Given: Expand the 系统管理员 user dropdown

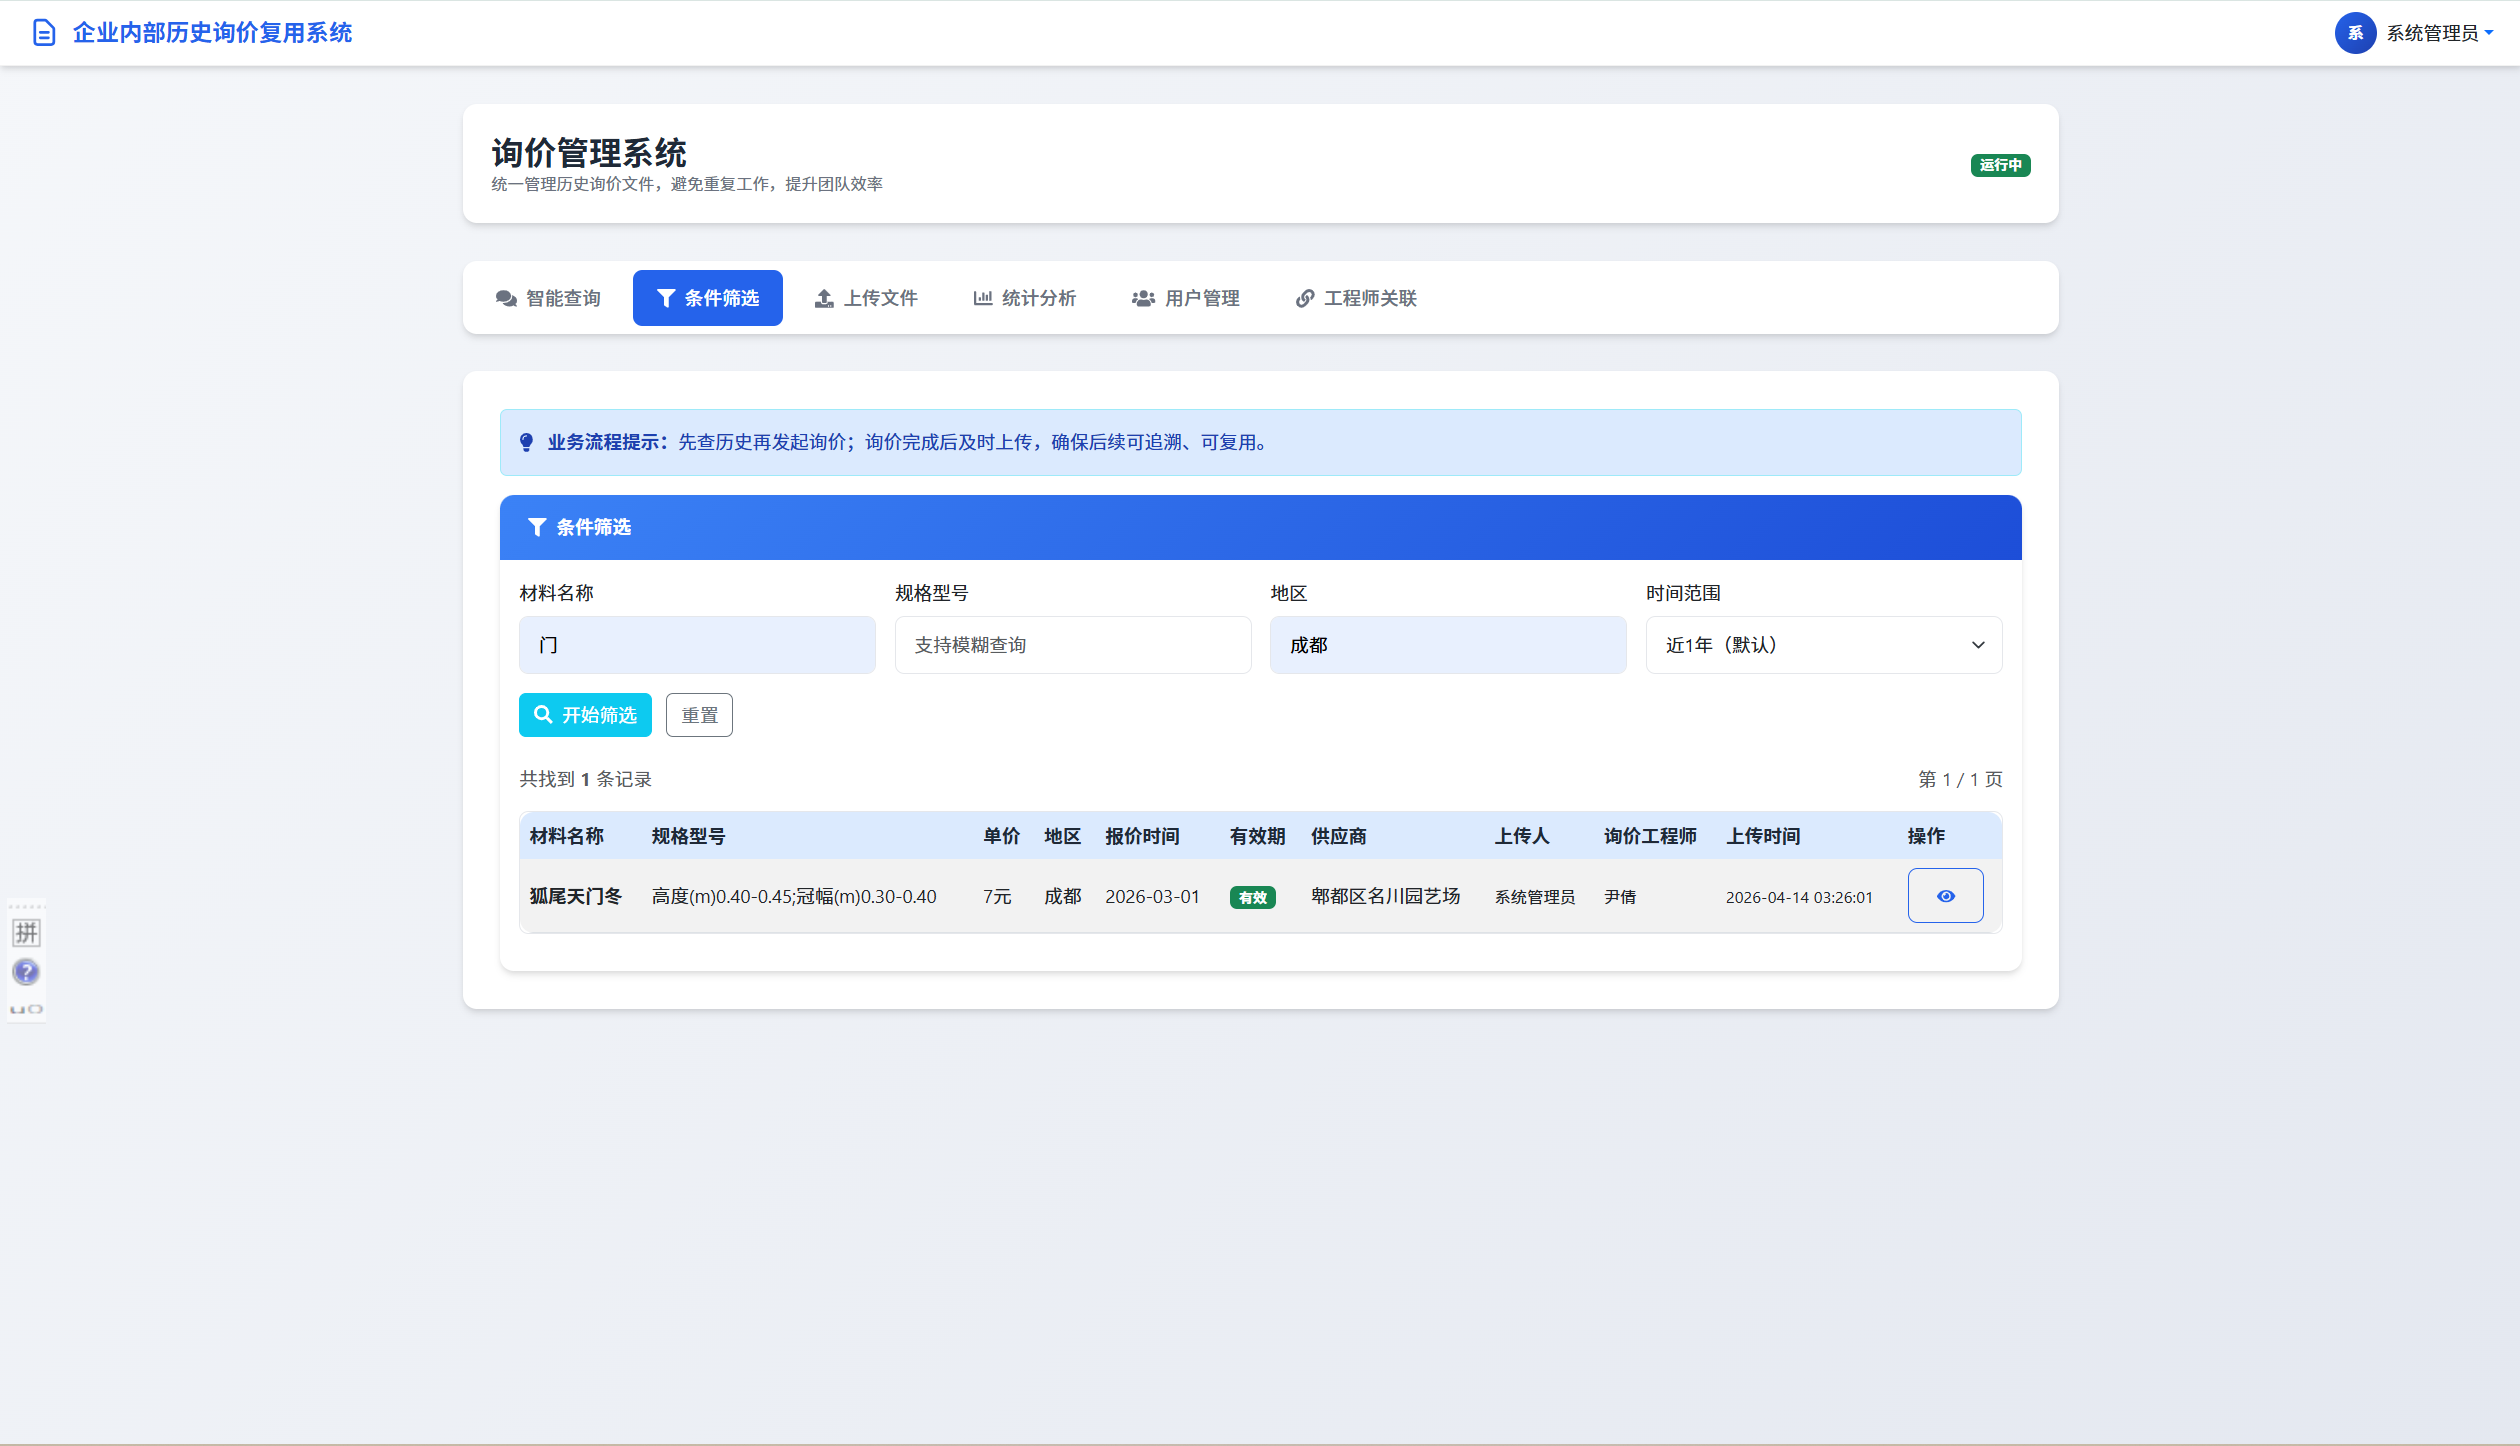Looking at the screenshot, I should [x=2439, y=33].
